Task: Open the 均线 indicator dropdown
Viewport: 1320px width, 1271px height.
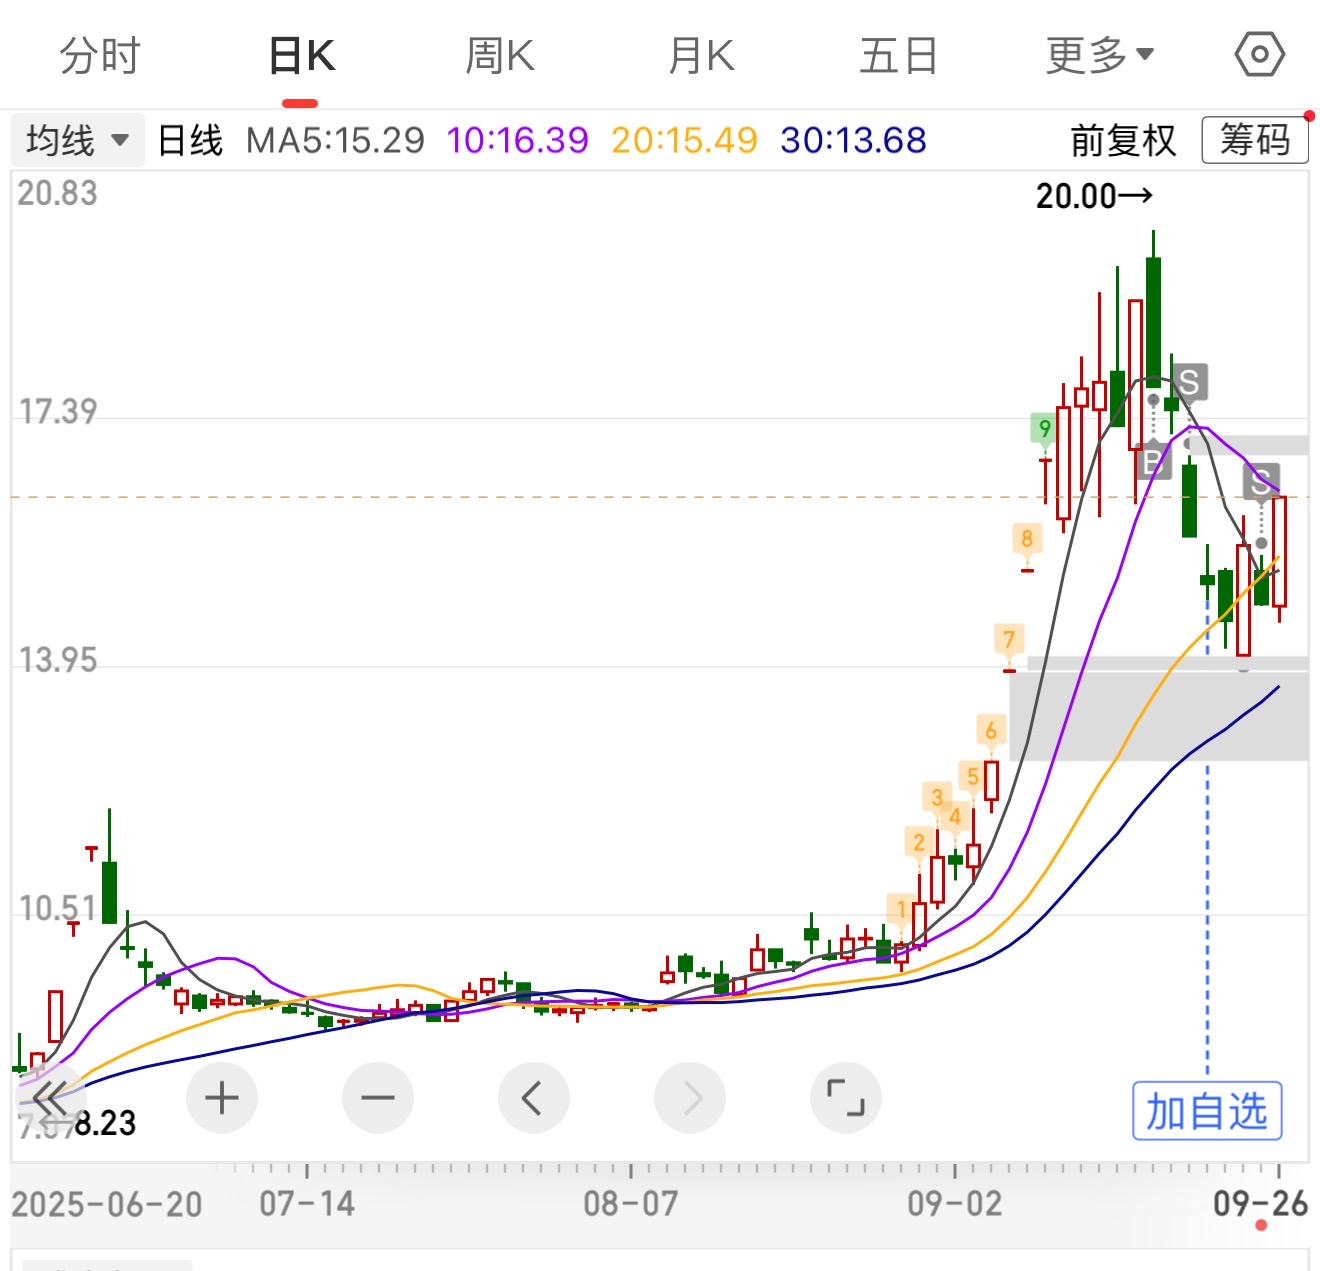Action: [x=77, y=140]
